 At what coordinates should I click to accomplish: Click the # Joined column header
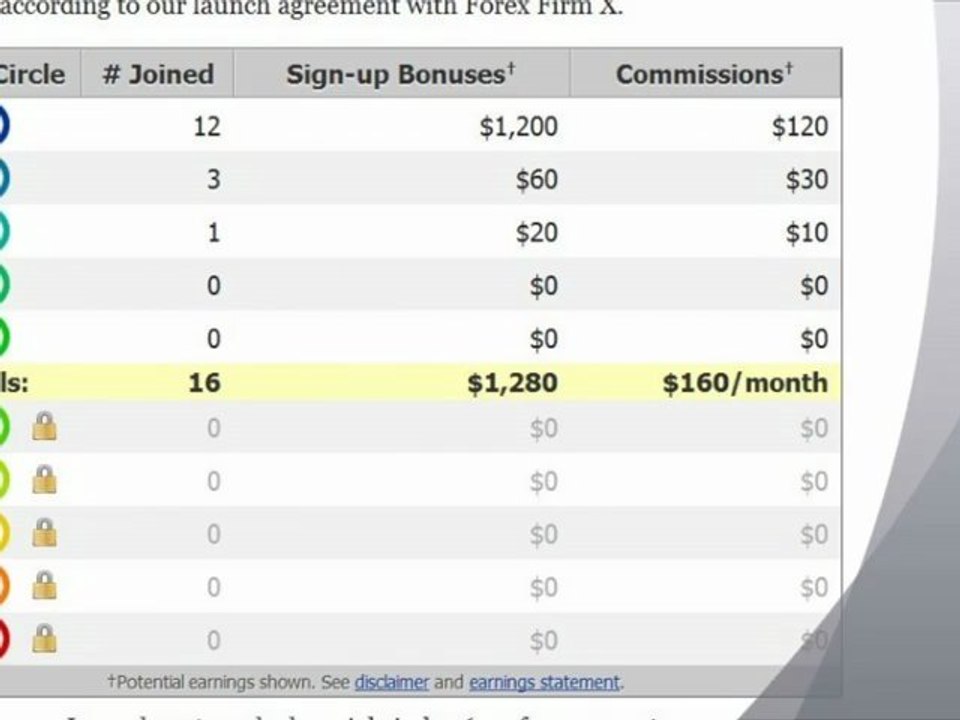coord(157,74)
